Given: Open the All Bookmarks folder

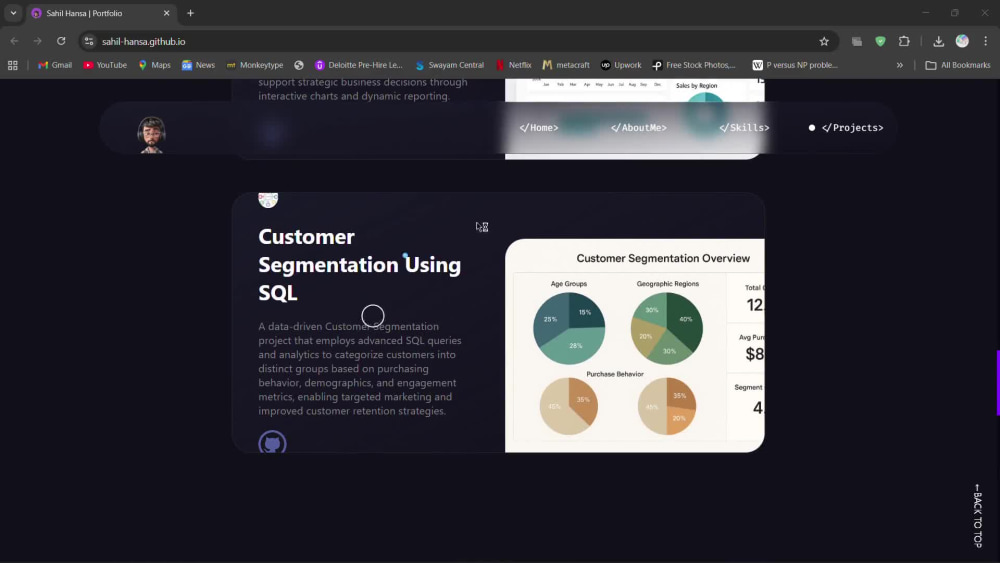Looking at the screenshot, I should [x=958, y=65].
